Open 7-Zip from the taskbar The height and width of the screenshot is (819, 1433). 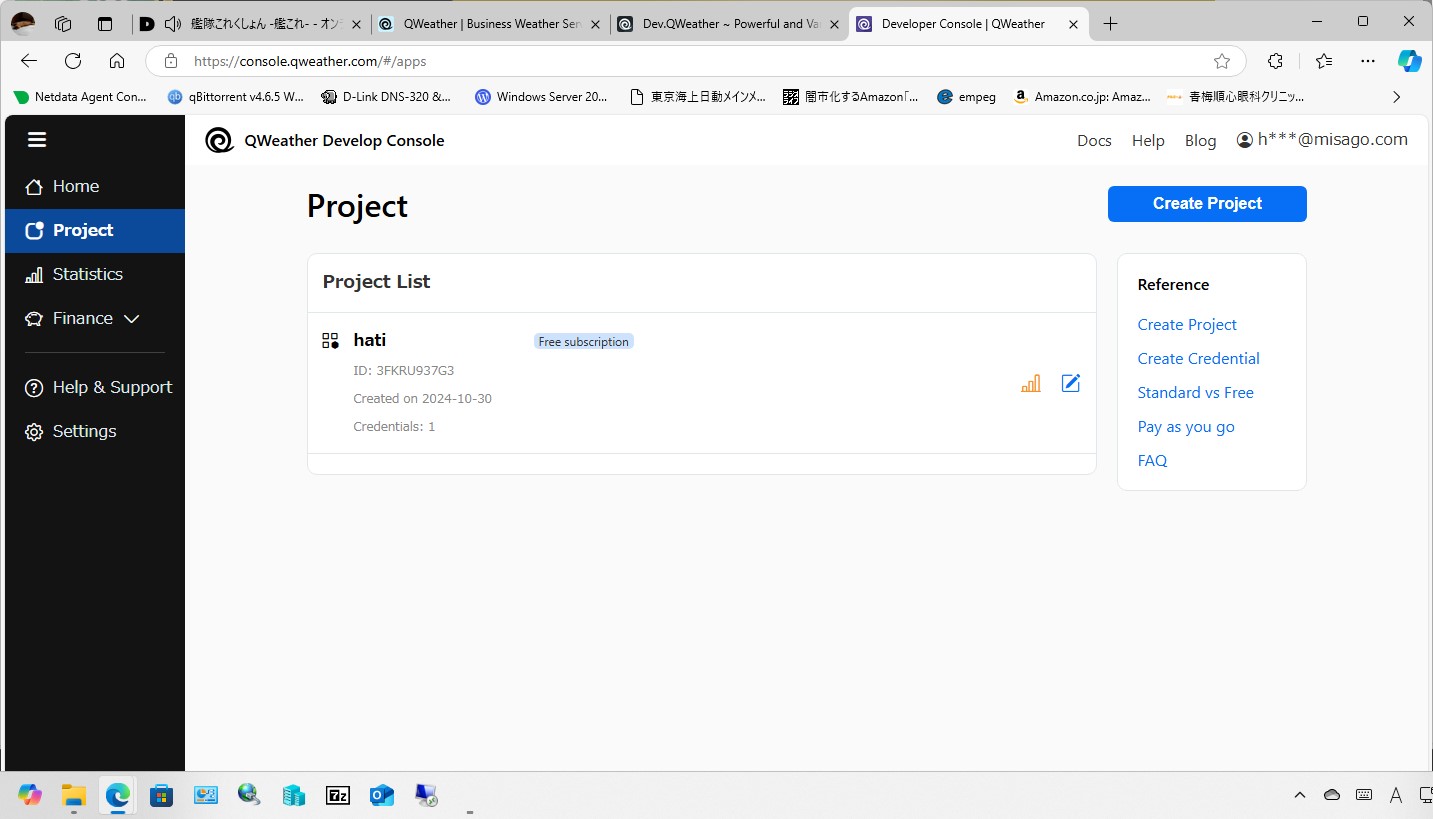click(x=338, y=796)
